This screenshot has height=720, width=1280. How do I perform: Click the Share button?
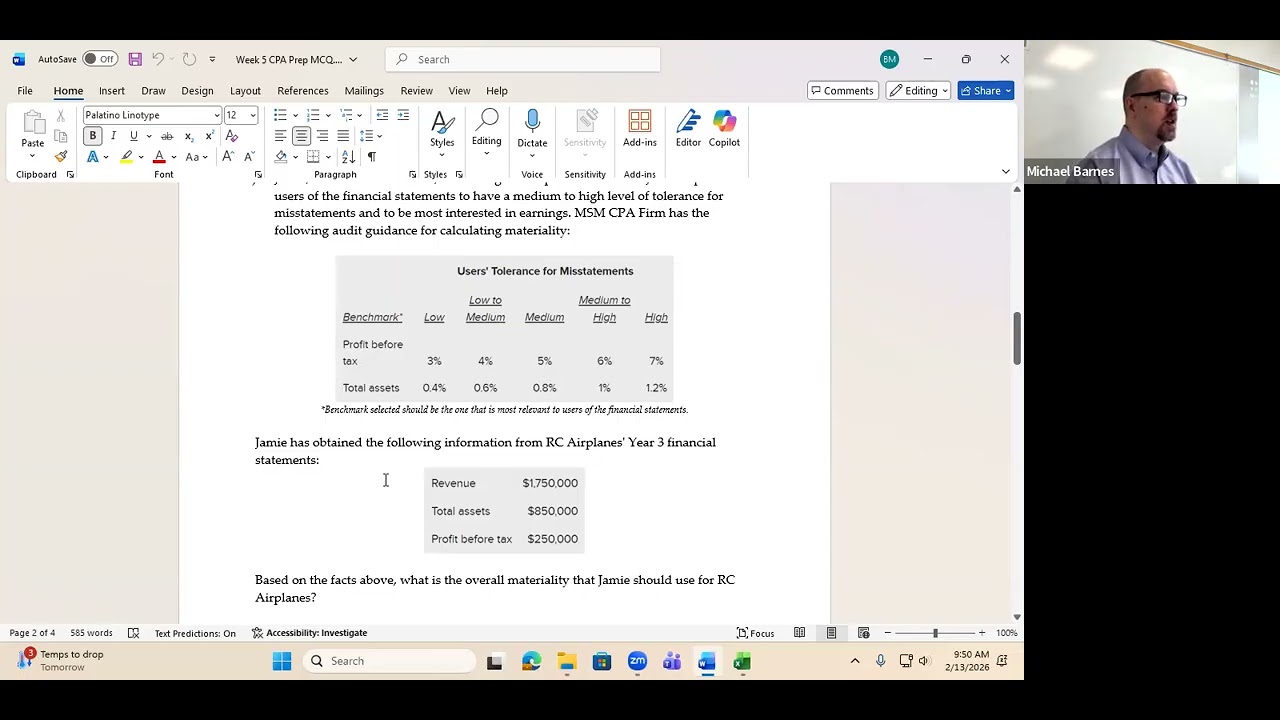point(986,91)
